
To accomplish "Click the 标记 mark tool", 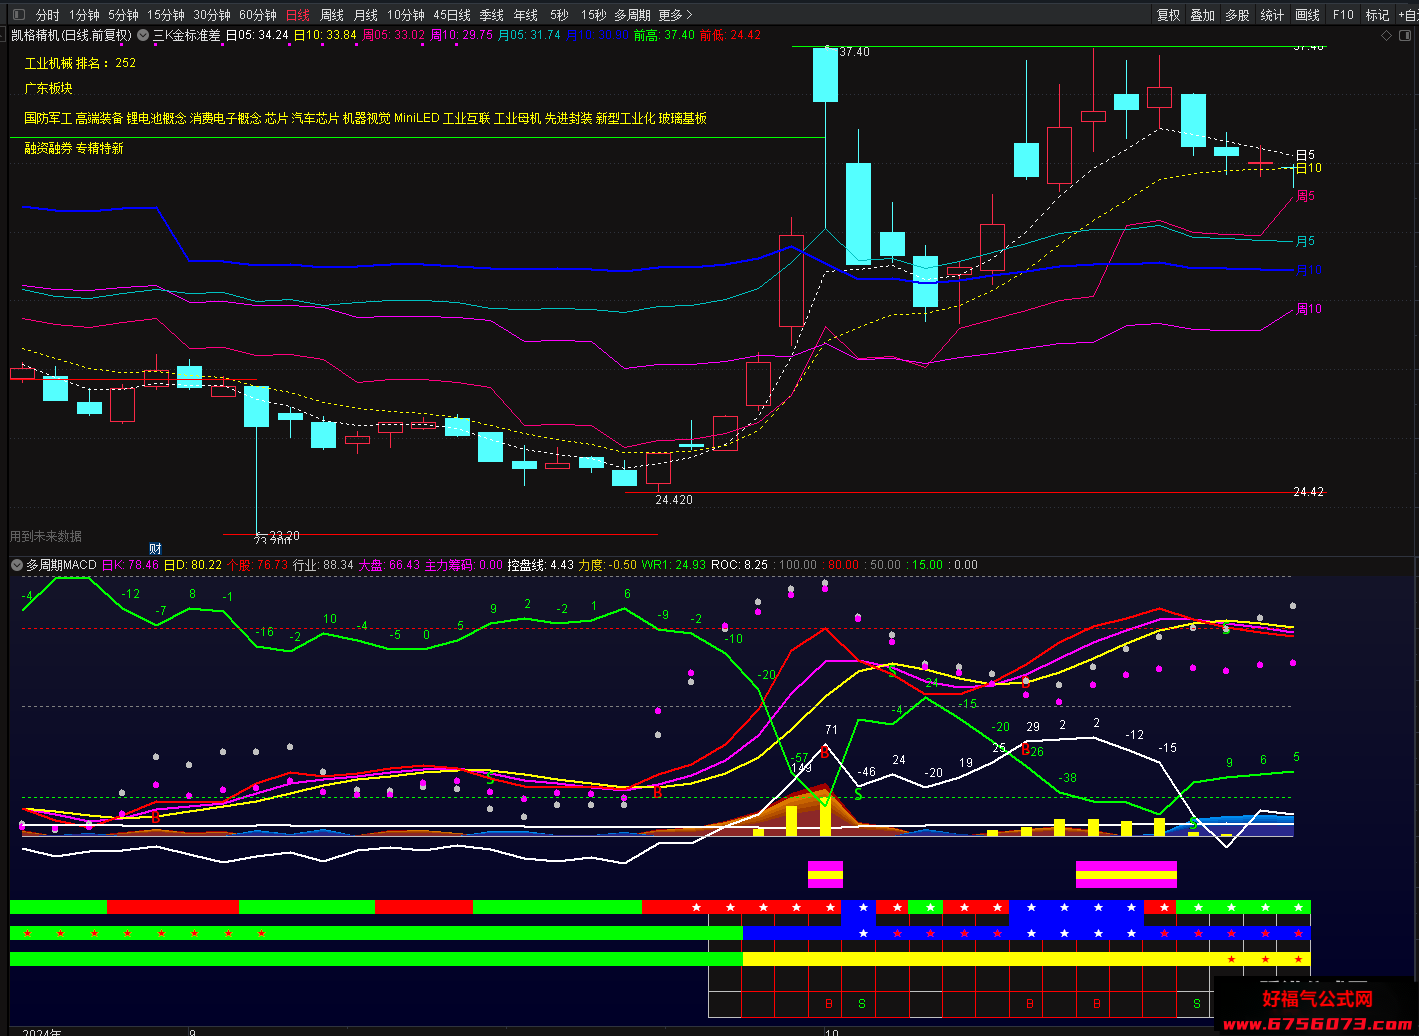I will click(1377, 15).
